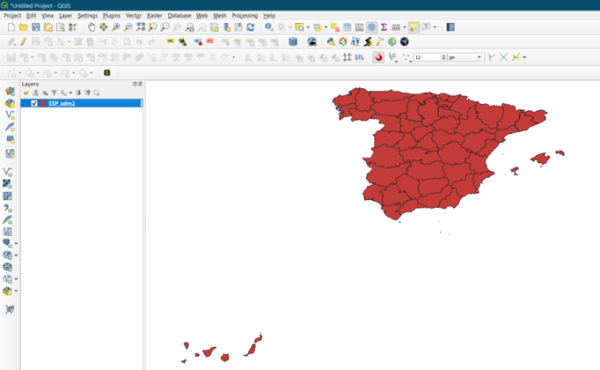600x370 pixels.
Task: Click the snapping tolerance value field
Action: click(428, 57)
